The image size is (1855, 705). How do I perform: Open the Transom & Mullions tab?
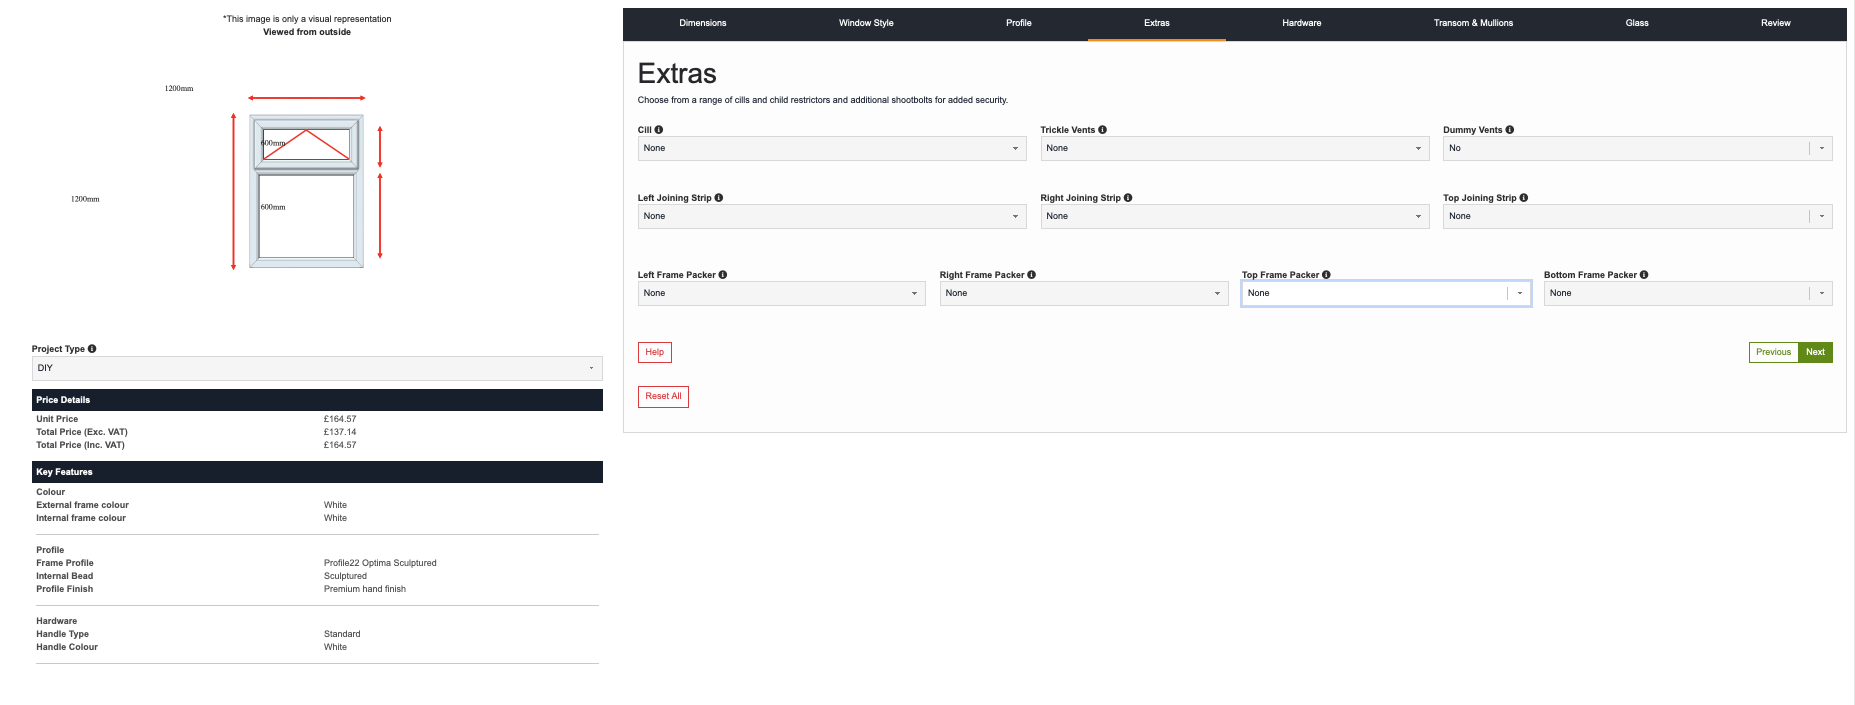tap(1472, 23)
